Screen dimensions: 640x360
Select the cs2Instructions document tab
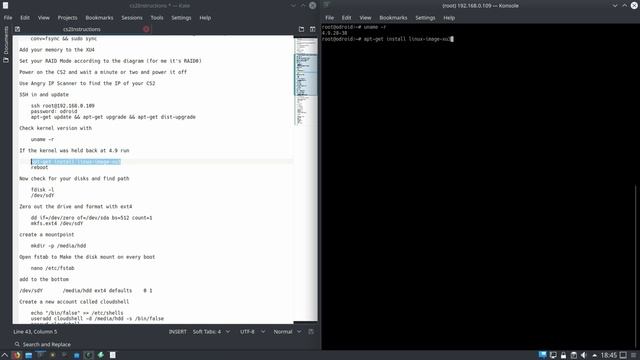tap(82, 29)
